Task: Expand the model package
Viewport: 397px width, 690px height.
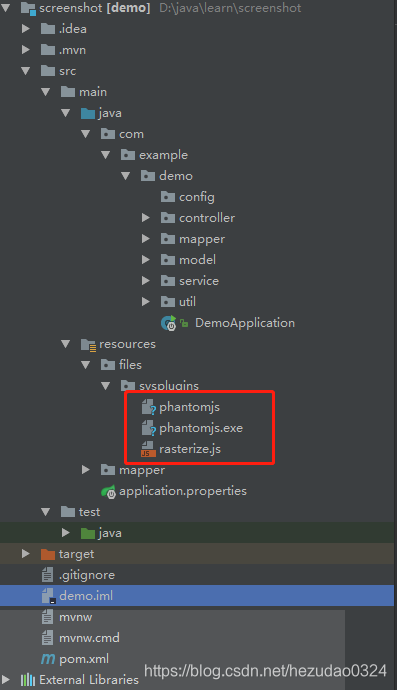Action: point(146,260)
